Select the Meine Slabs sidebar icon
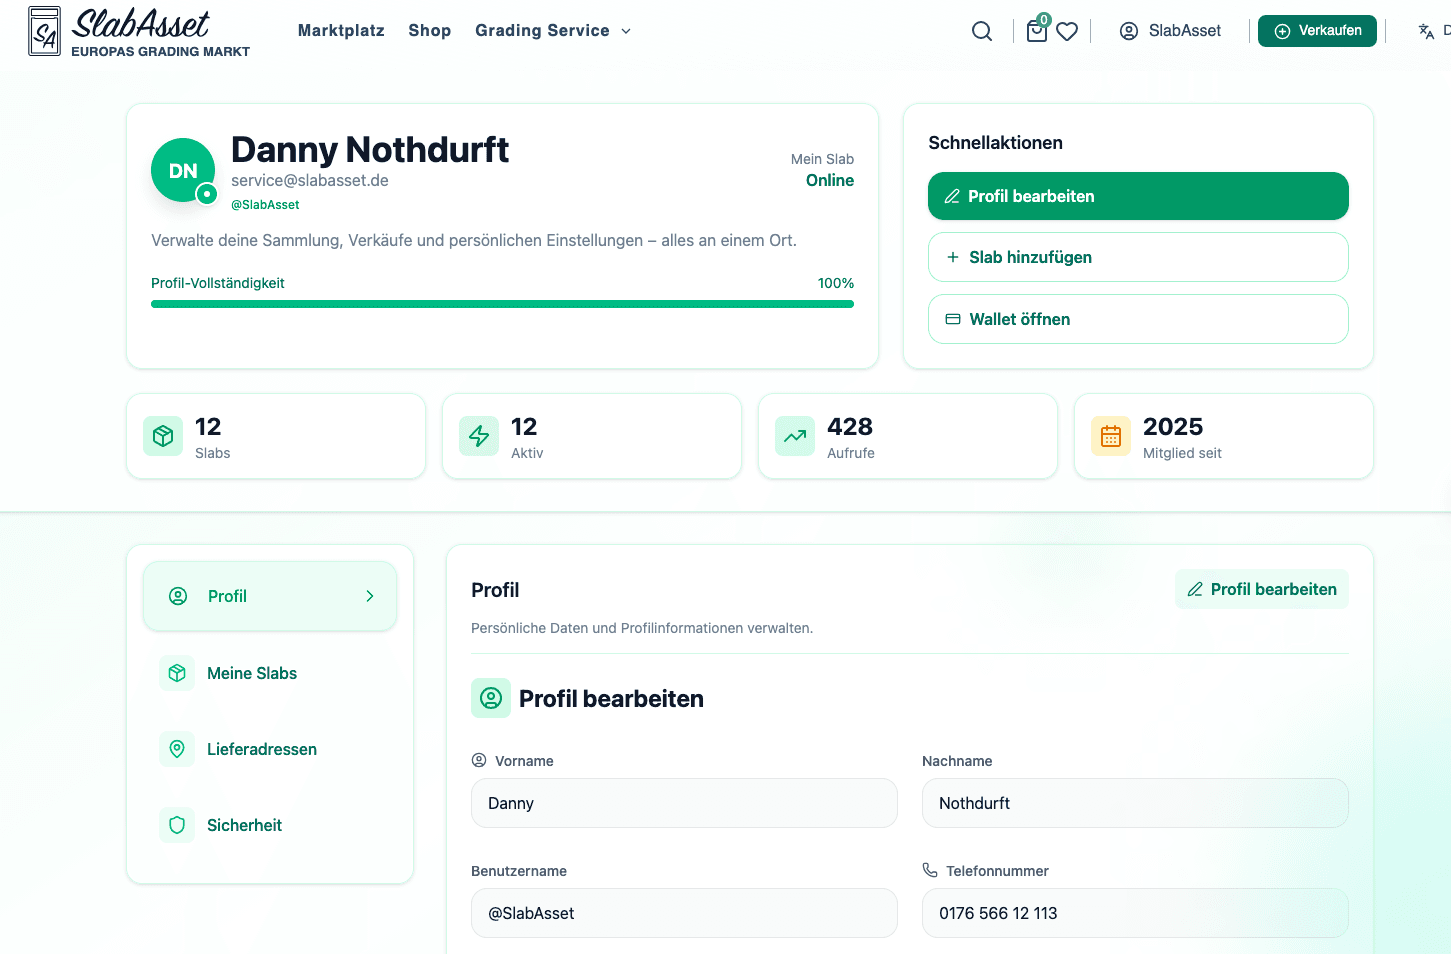 177,673
